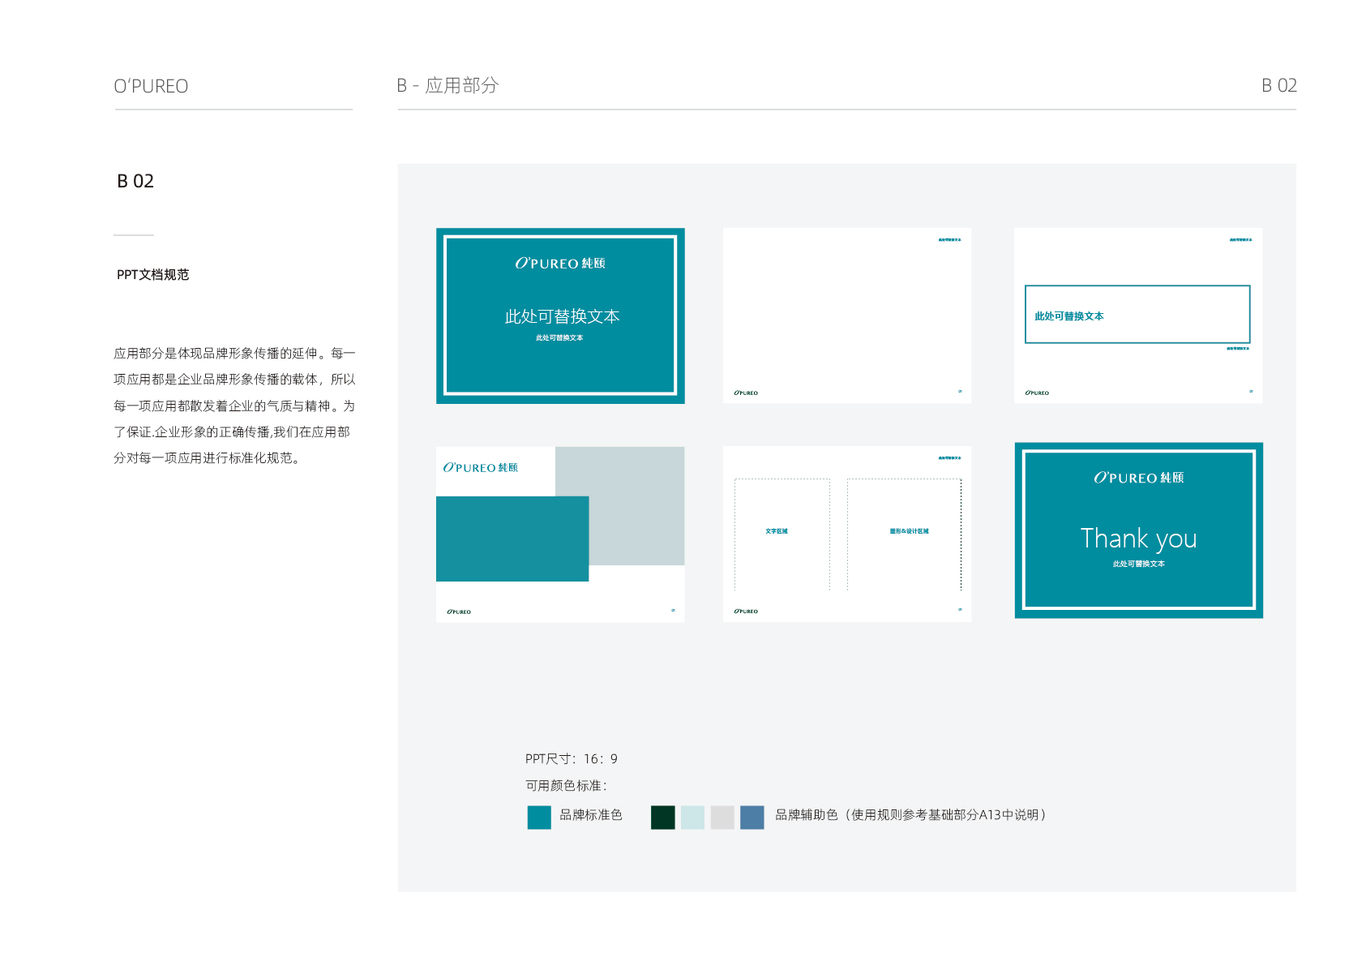Image resolution: width=1366 pixels, height=966 pixels.
Task: Click the 品牌标准色 label
Action: [591, 815]
